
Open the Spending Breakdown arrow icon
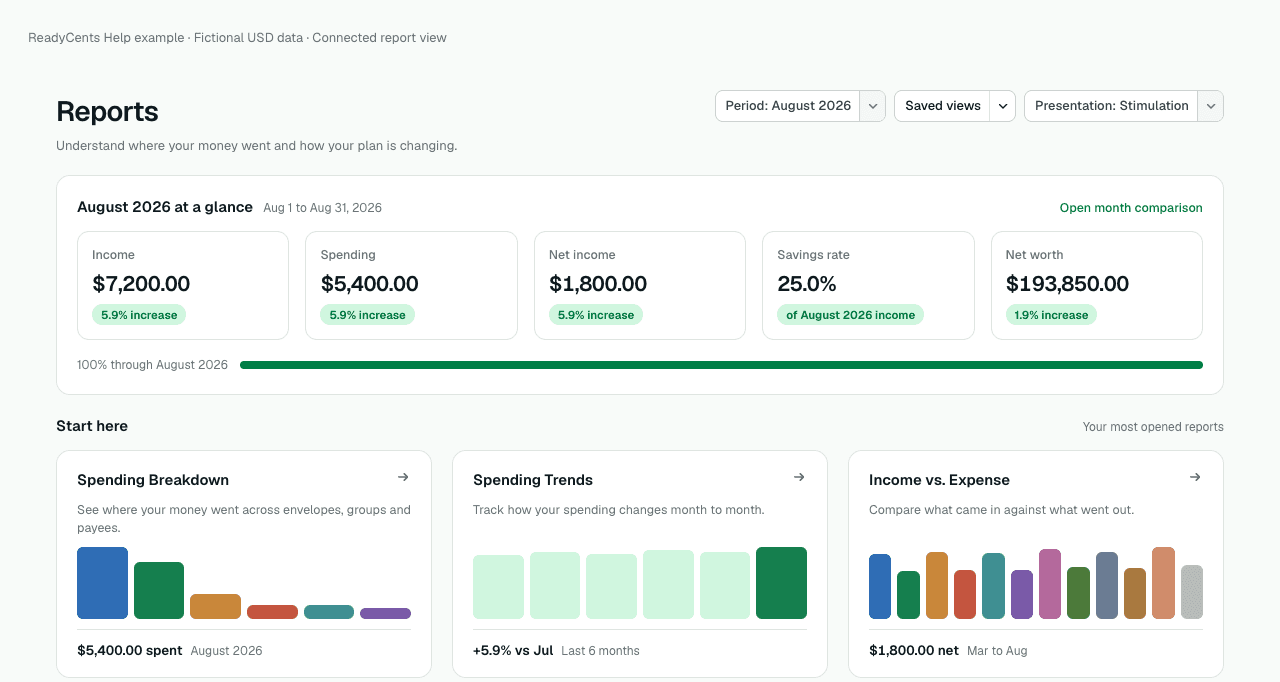(x=403, y=477)
